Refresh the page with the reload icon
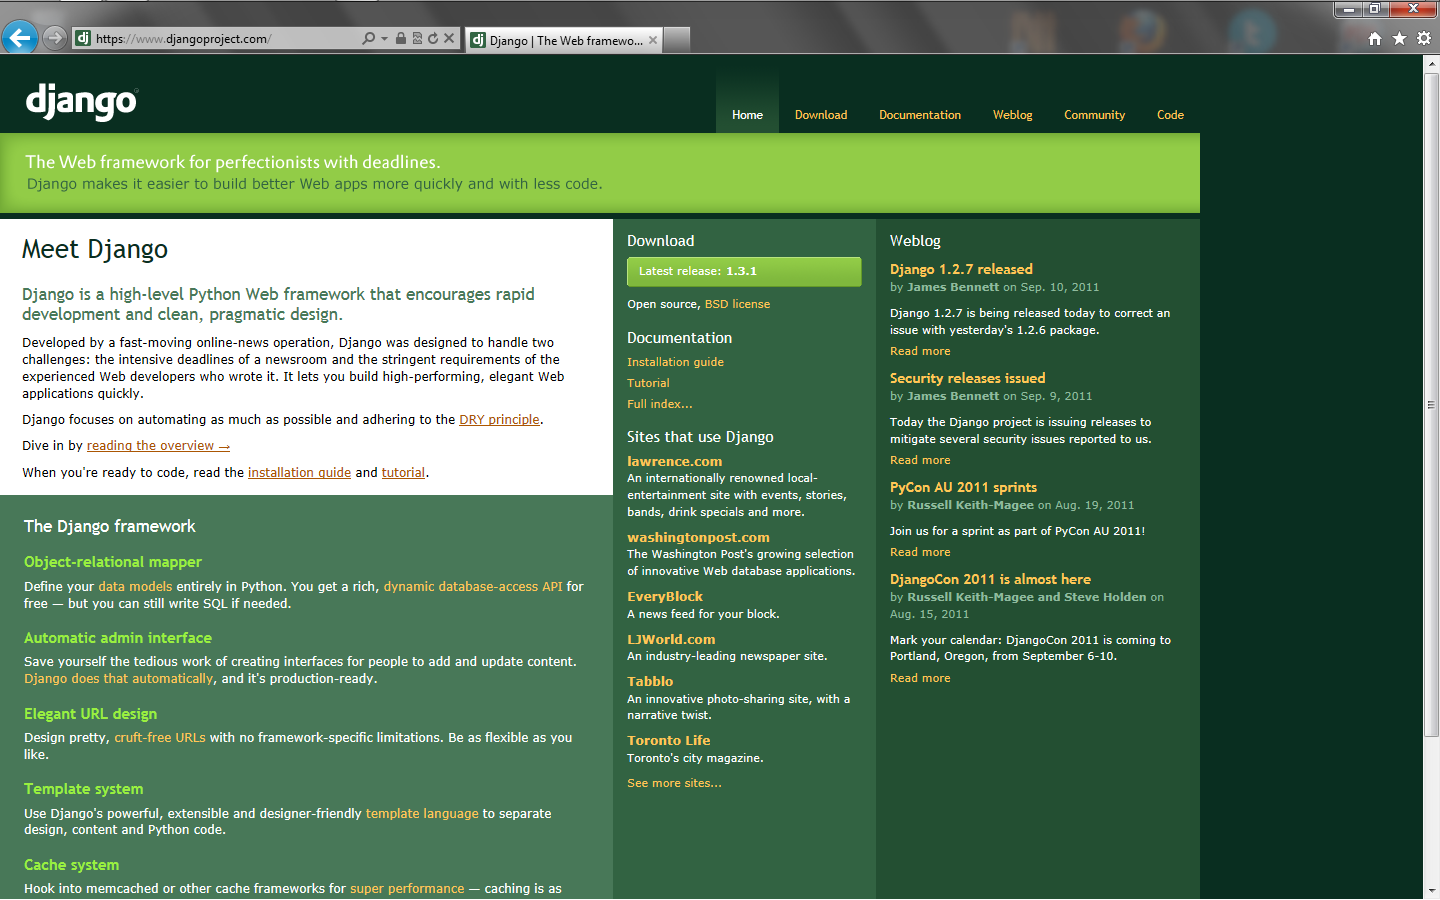Screen dimensions: 1440x900 [433, 38]
